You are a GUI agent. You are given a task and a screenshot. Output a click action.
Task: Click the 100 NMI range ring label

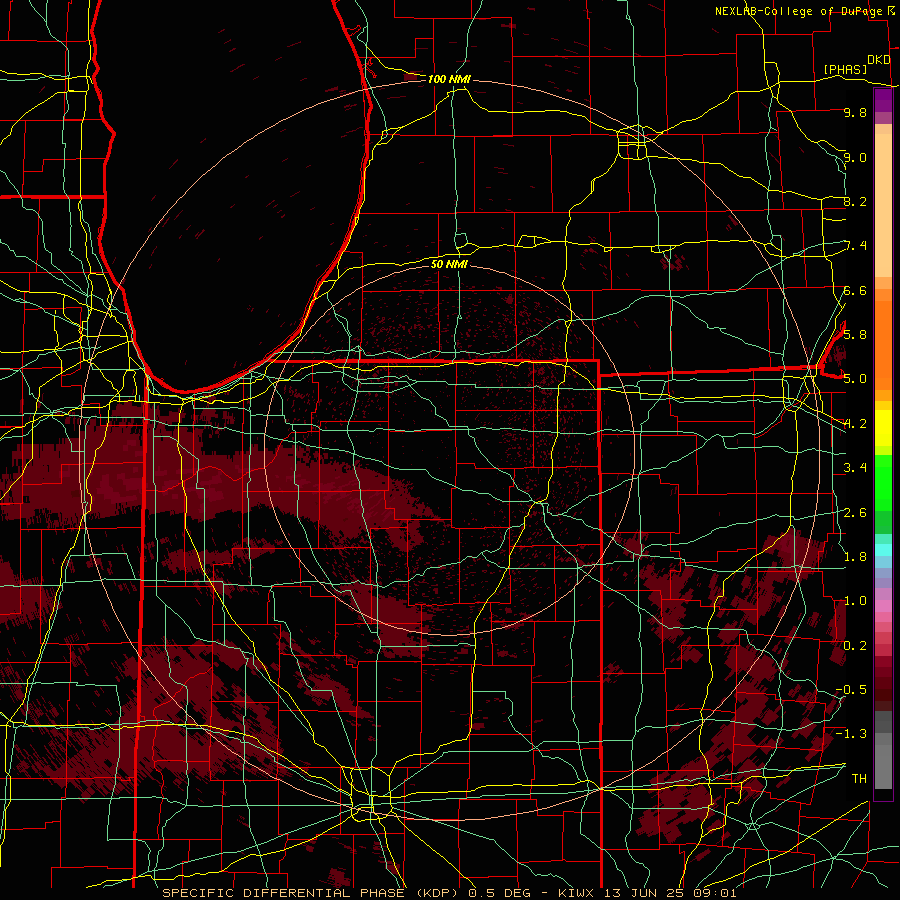pyautogui.click(x=449, y=79)
